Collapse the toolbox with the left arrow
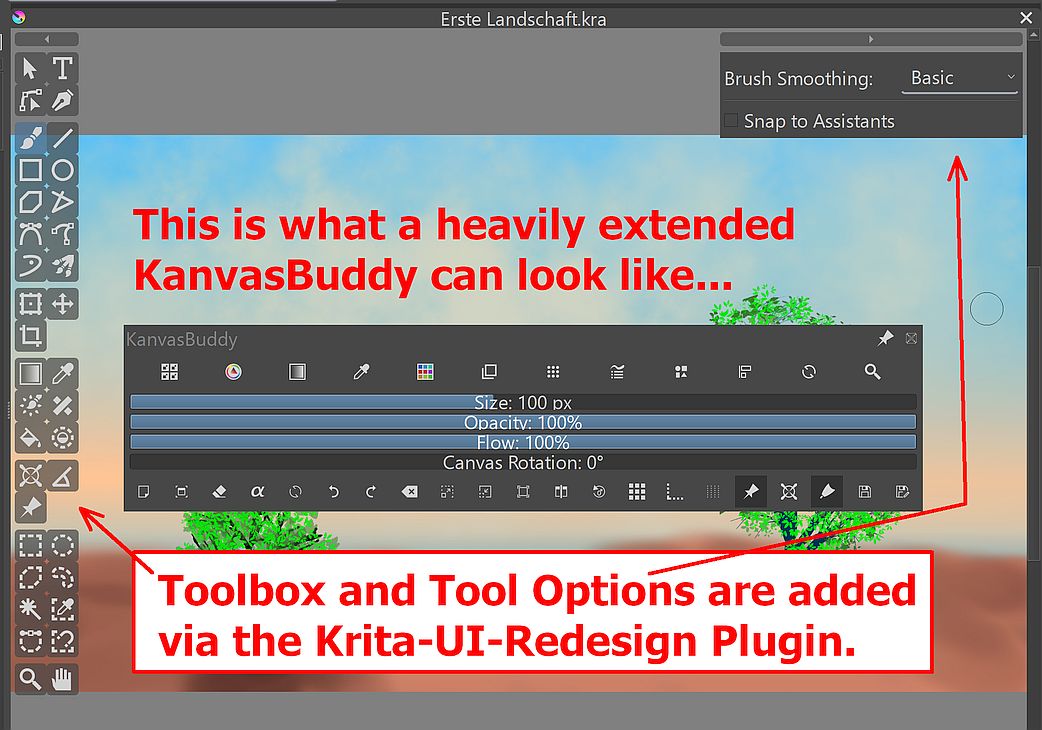 point(47,39)
